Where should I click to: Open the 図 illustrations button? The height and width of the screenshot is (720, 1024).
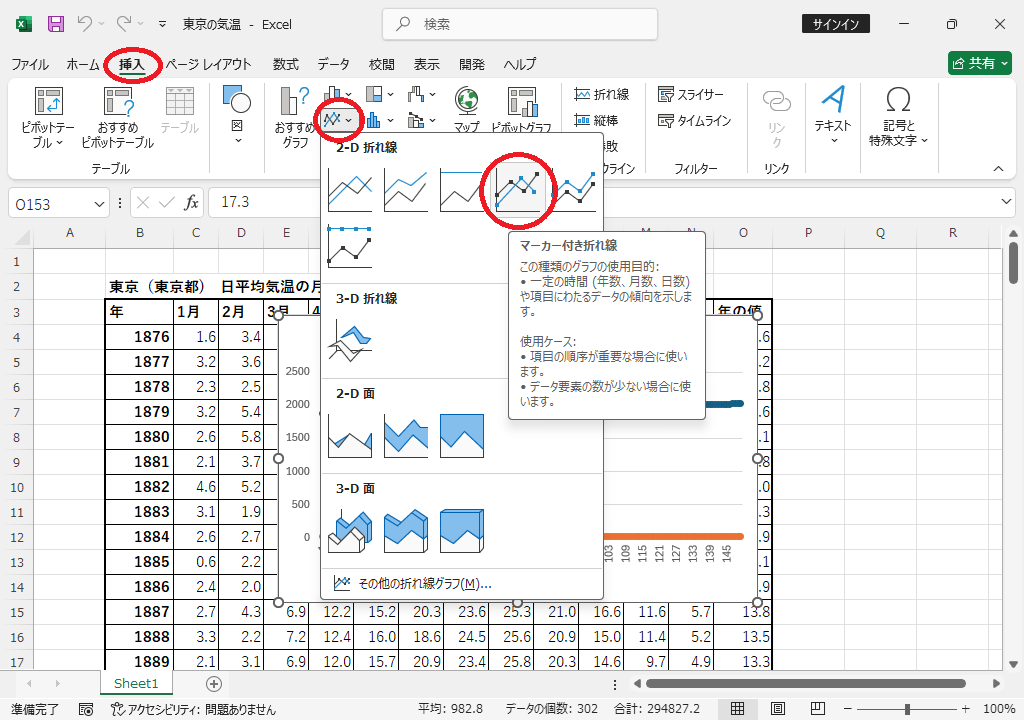(x=237, y=114)
